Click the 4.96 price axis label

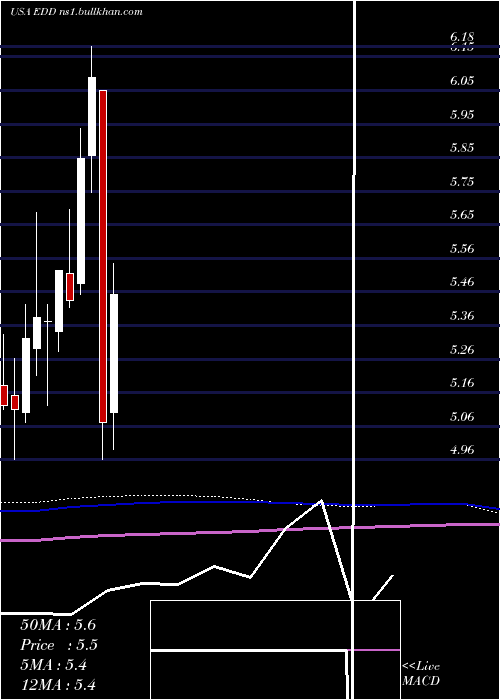pos(462,450)
